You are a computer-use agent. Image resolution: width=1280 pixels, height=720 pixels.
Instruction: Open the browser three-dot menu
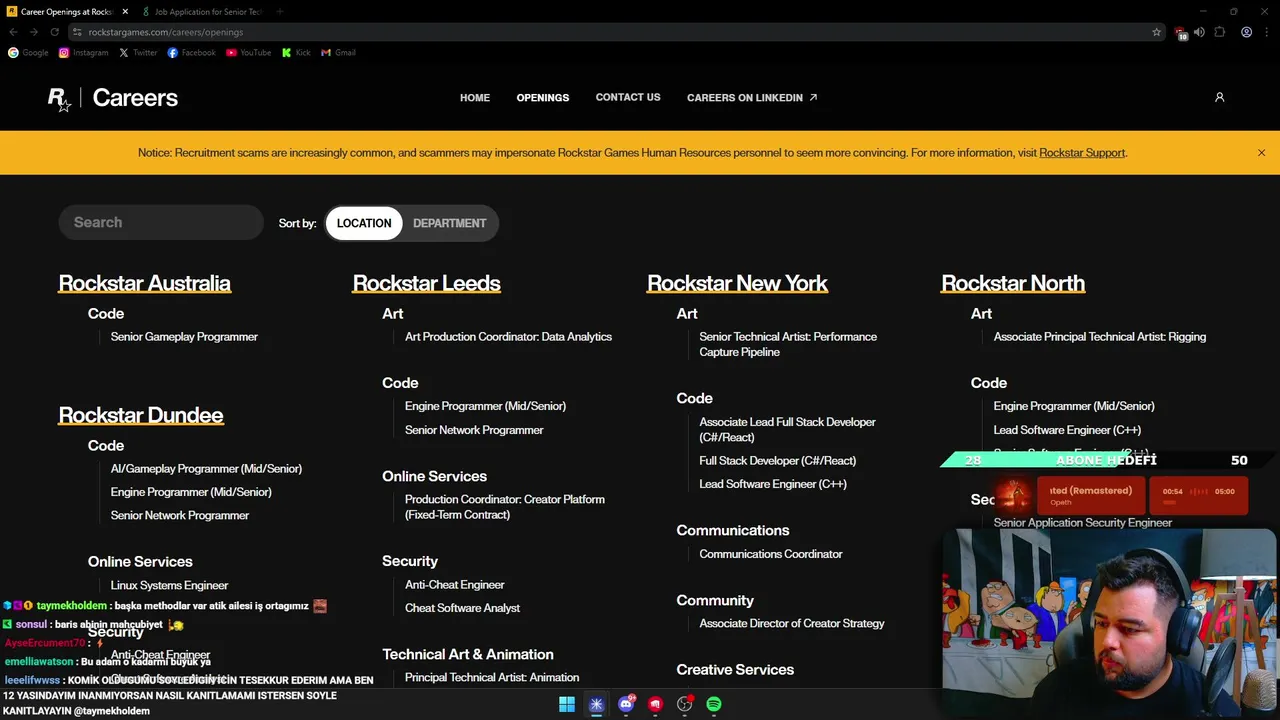1266,32
